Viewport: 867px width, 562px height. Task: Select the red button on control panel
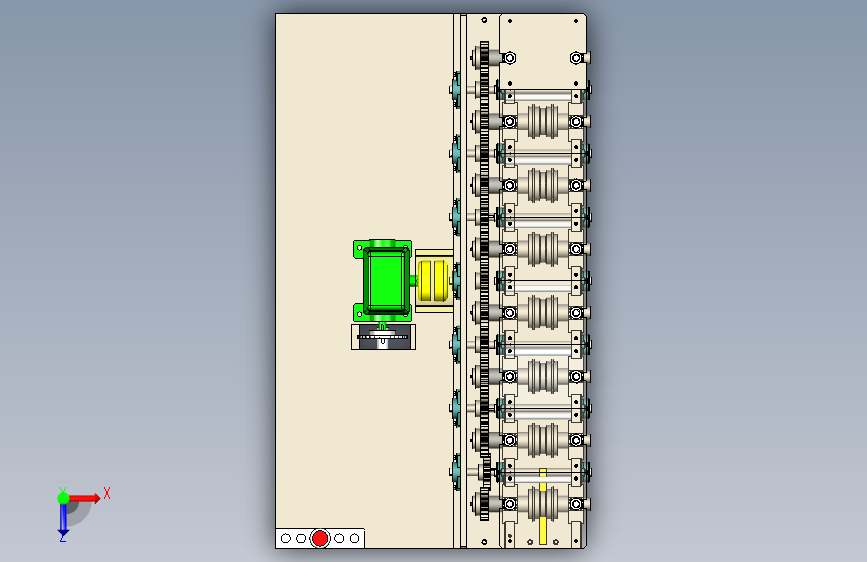coord(320,538)
